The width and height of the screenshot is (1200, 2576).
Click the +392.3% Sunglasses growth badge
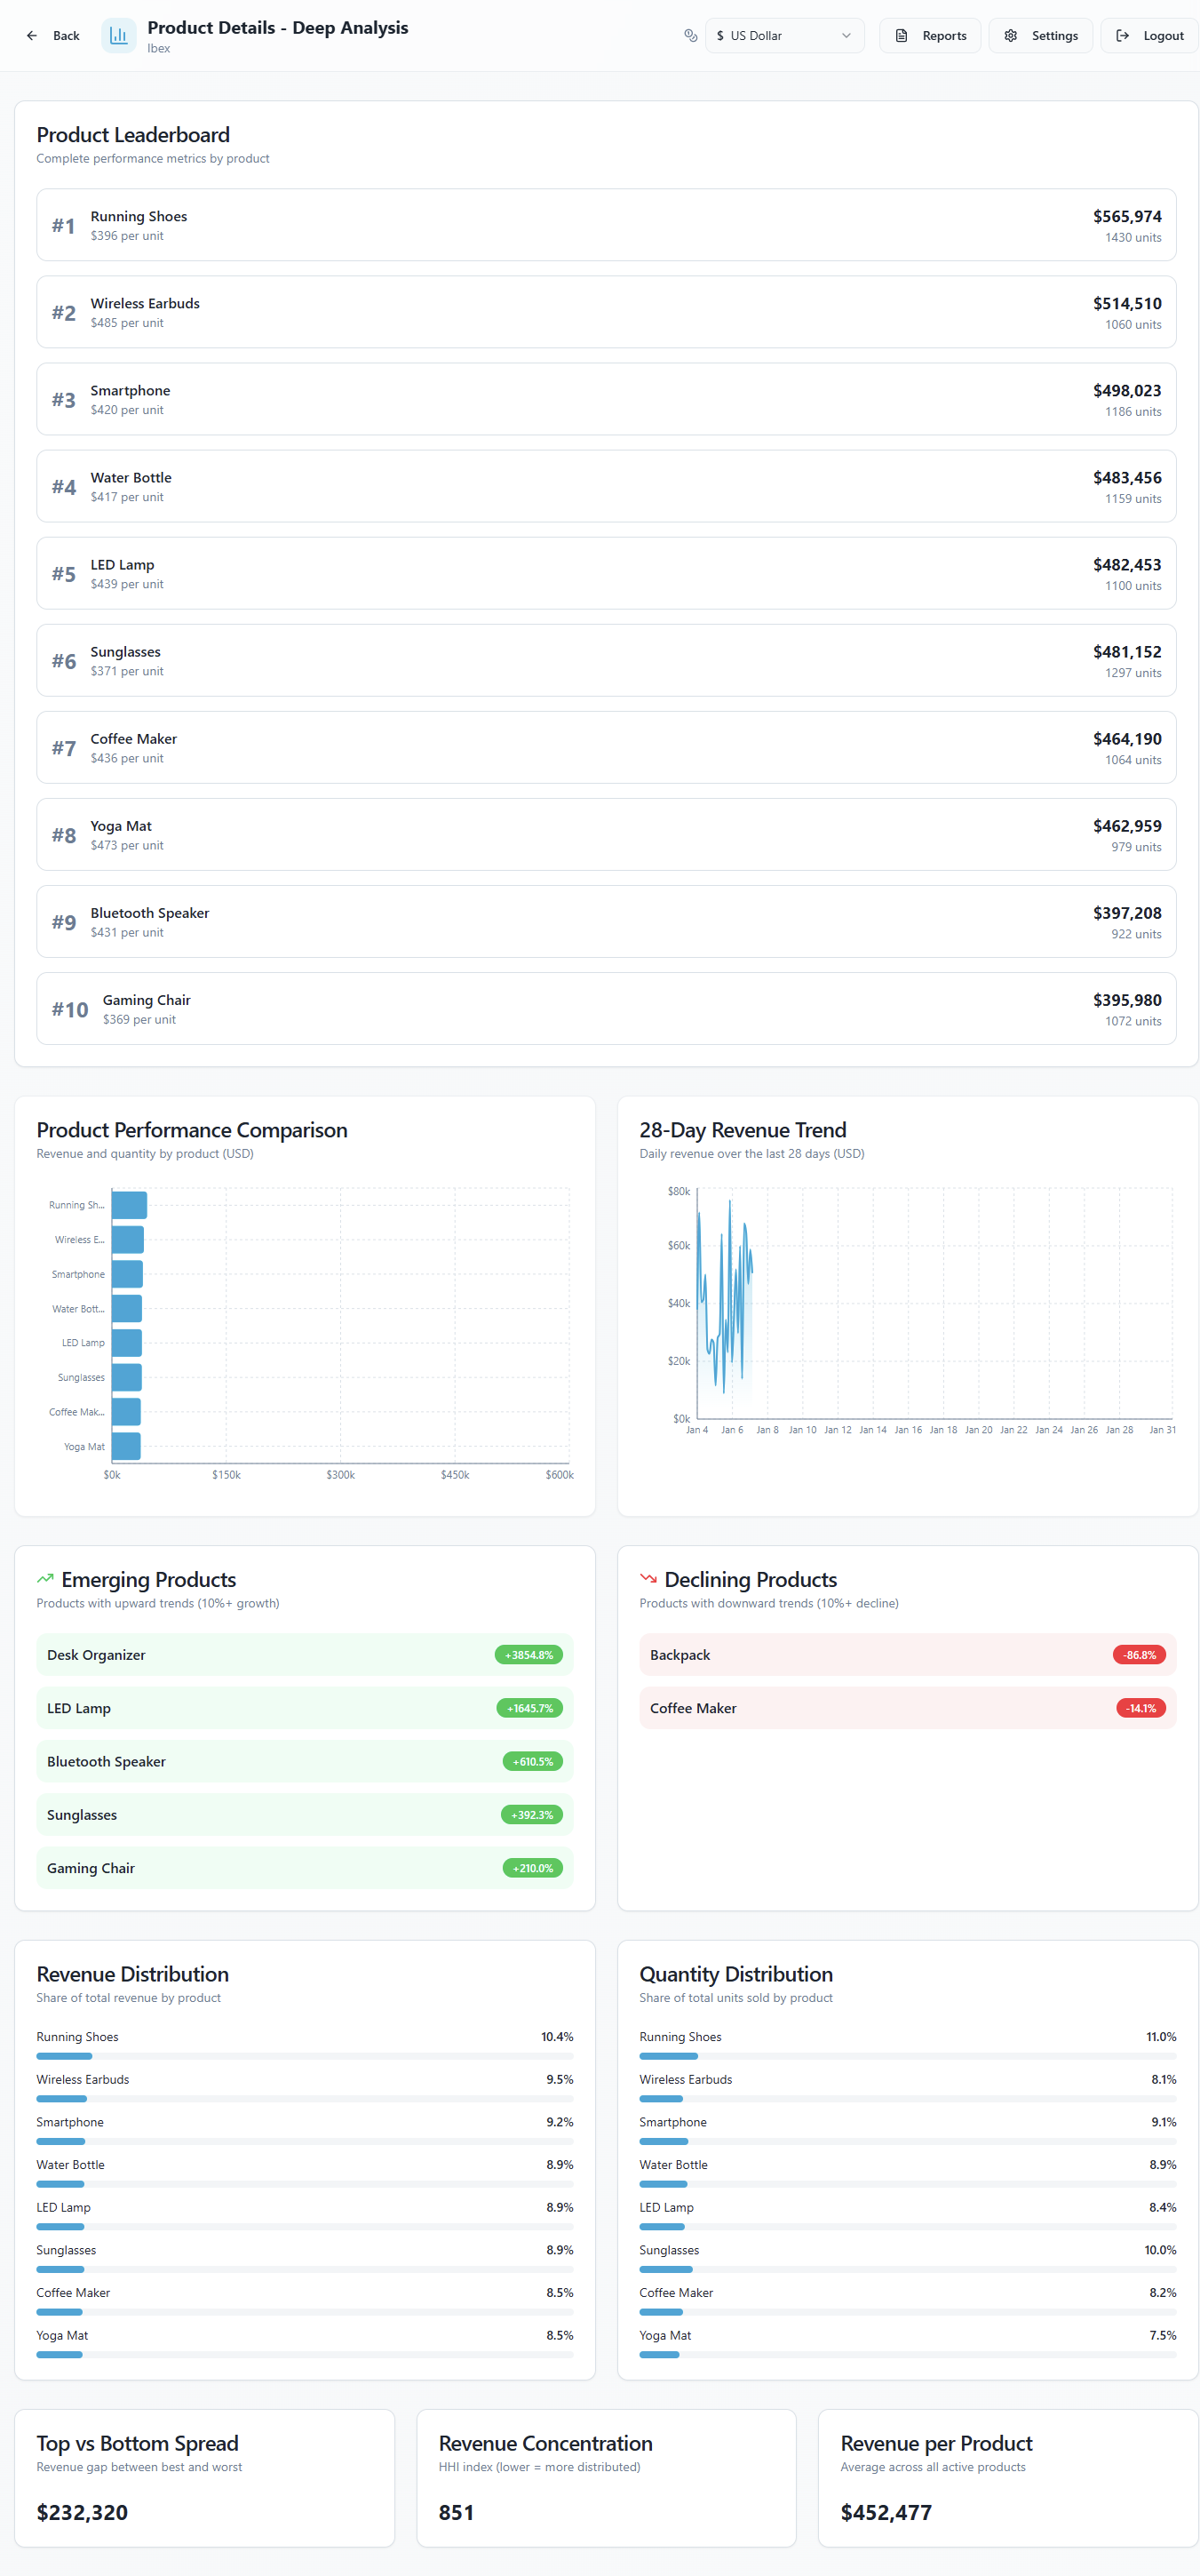coord(532,1814)
